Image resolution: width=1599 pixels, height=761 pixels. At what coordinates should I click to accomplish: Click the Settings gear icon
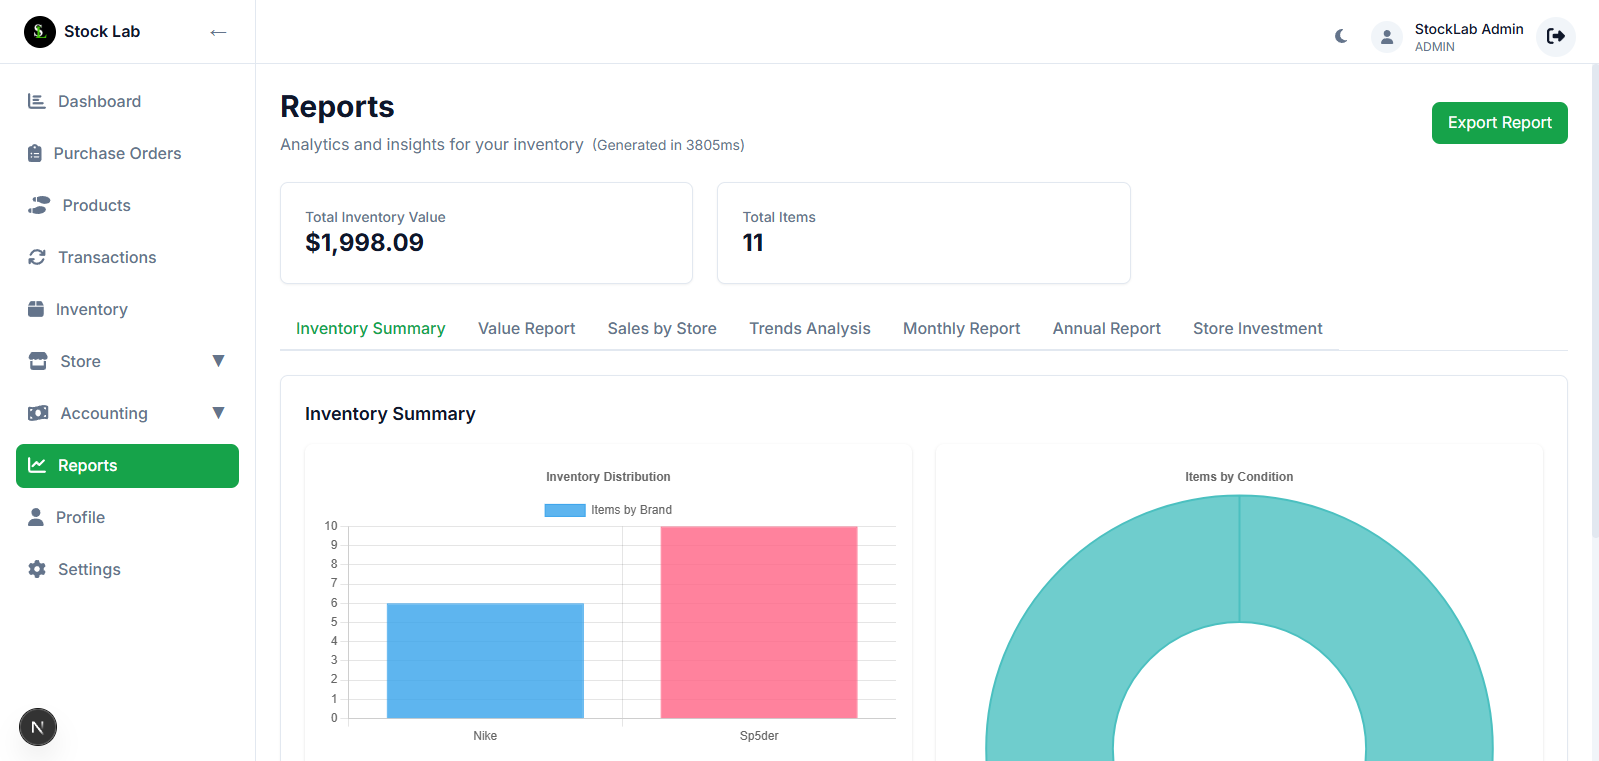[x=37, y=569]
